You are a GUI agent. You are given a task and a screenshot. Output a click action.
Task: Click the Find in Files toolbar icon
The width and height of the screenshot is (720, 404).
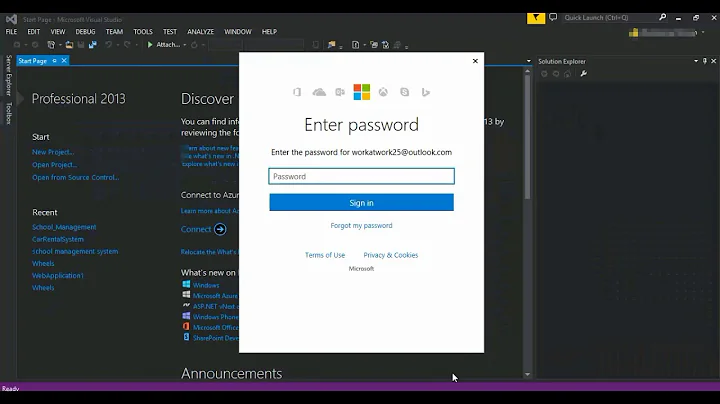(331, 45)
